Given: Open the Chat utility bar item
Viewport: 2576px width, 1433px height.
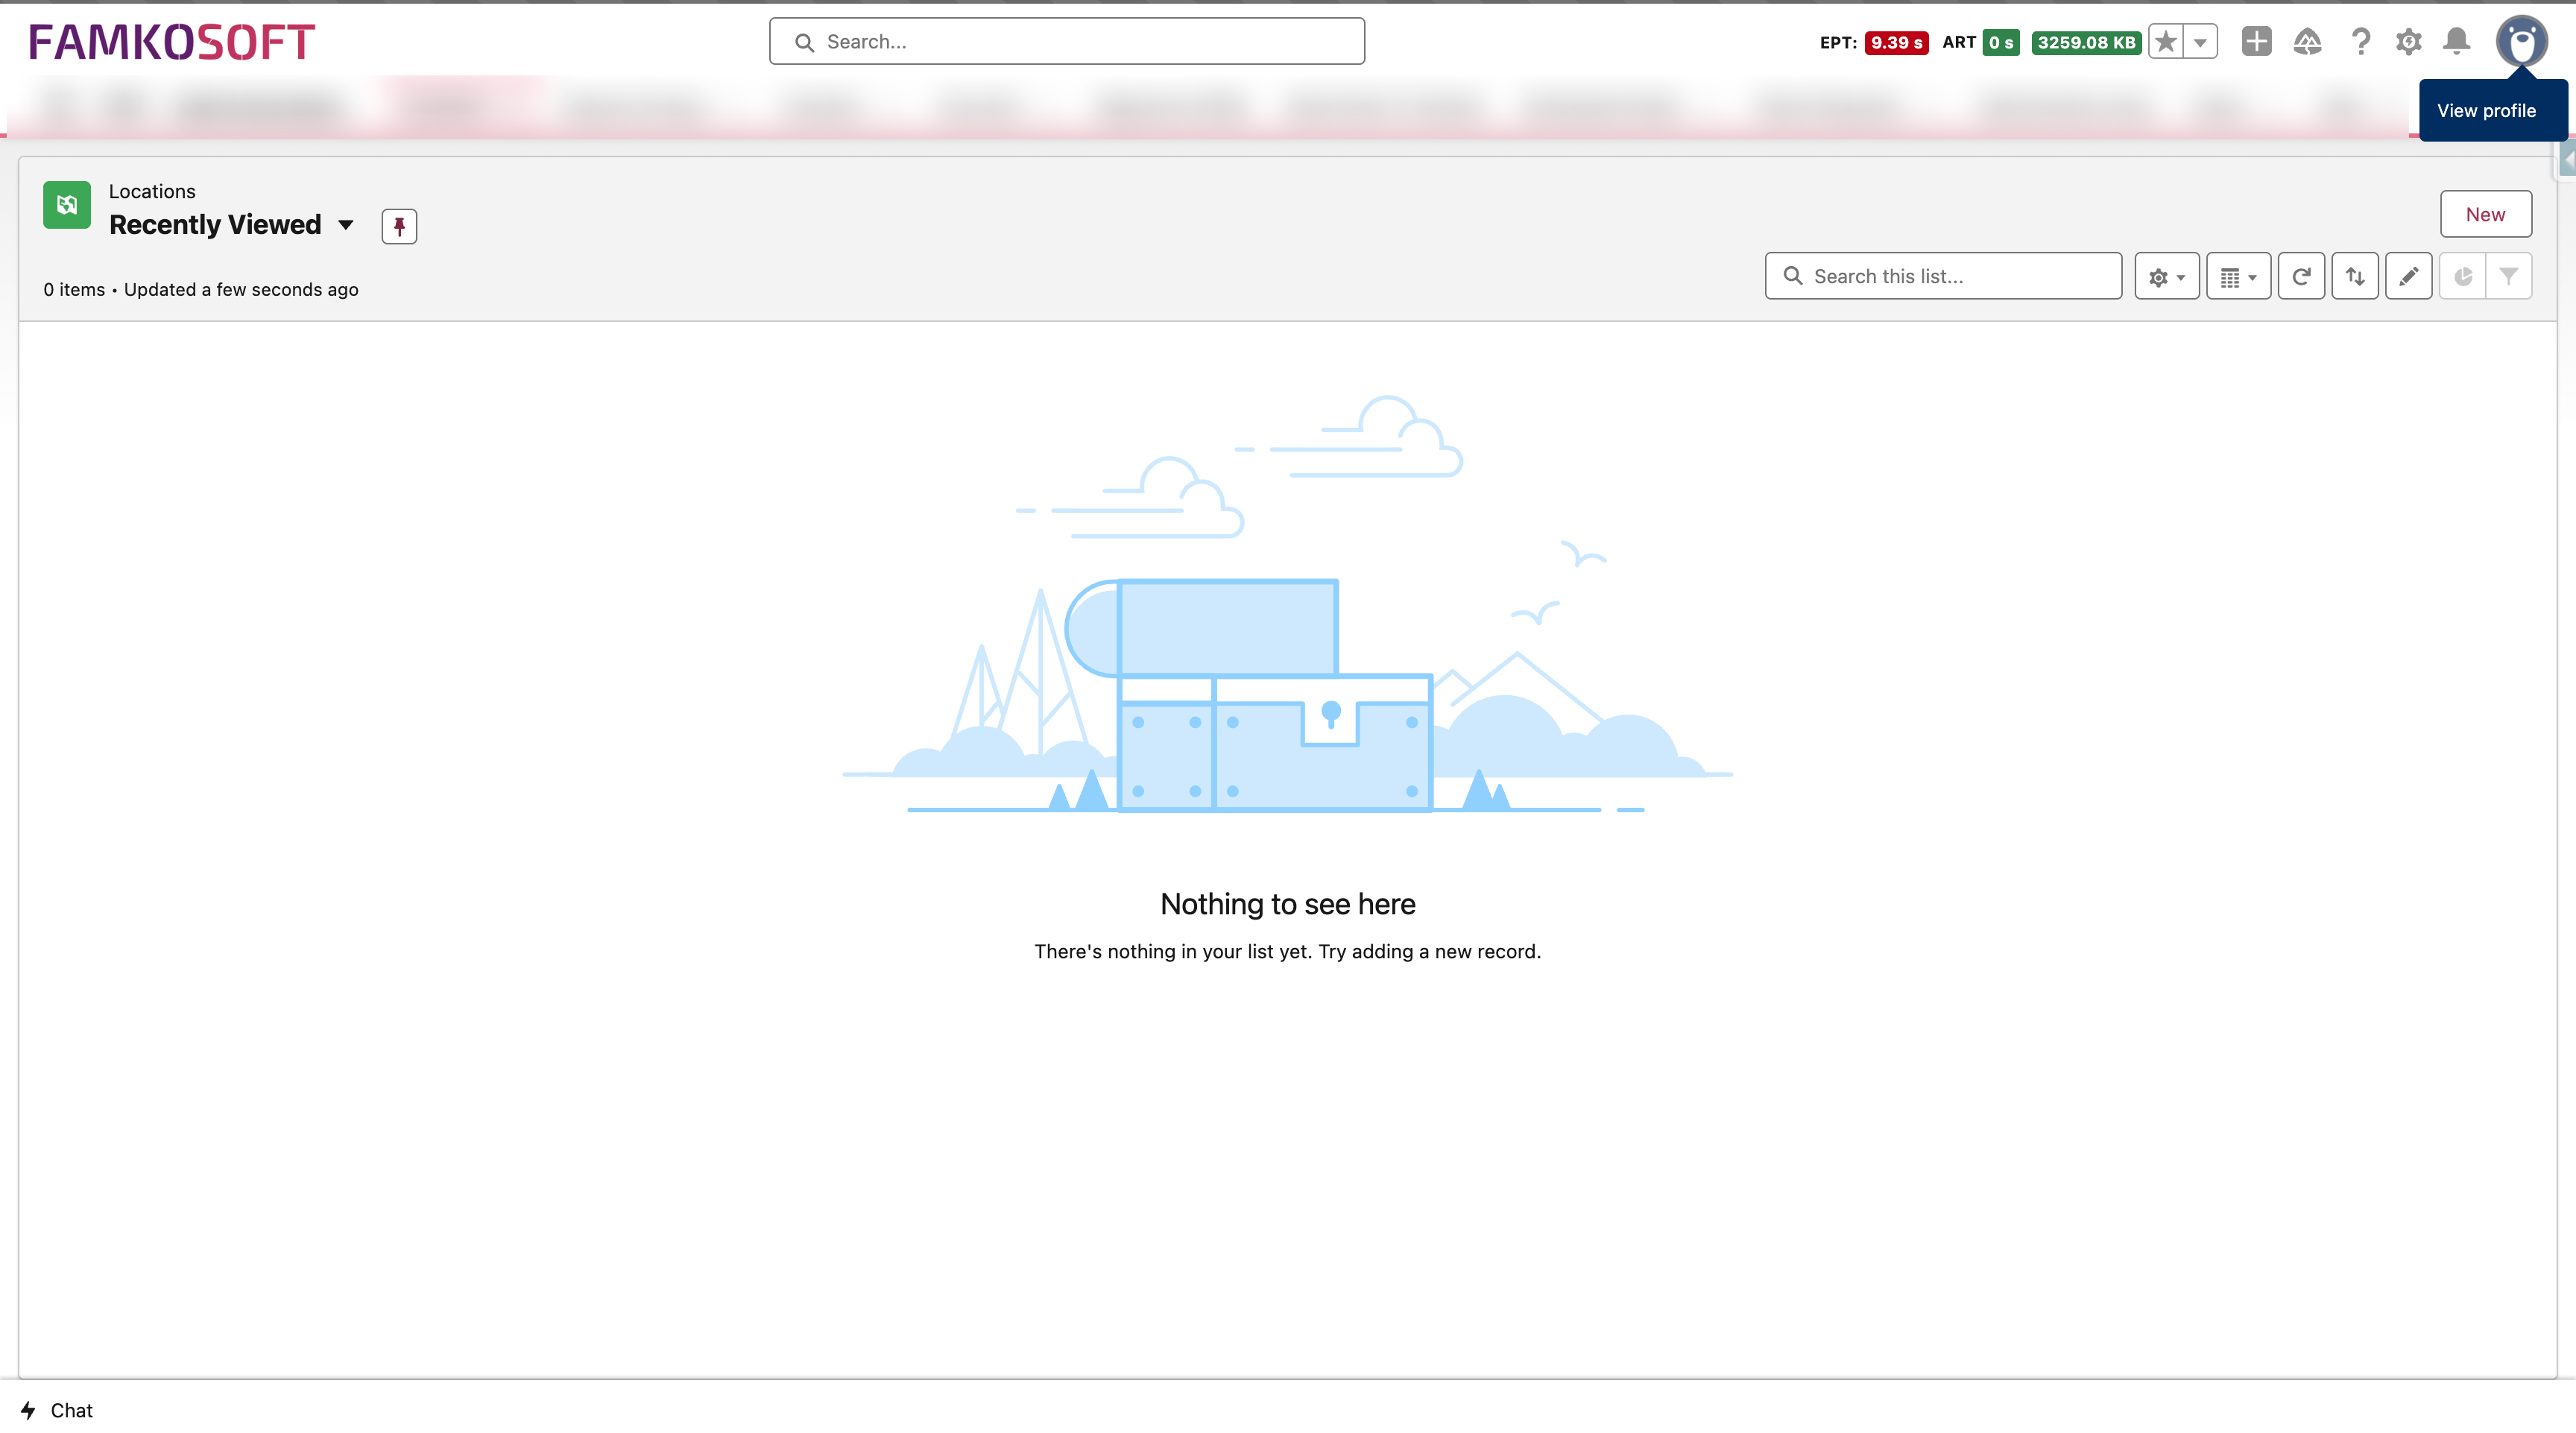Looking at the screenshot, I should coord(57,1410).
